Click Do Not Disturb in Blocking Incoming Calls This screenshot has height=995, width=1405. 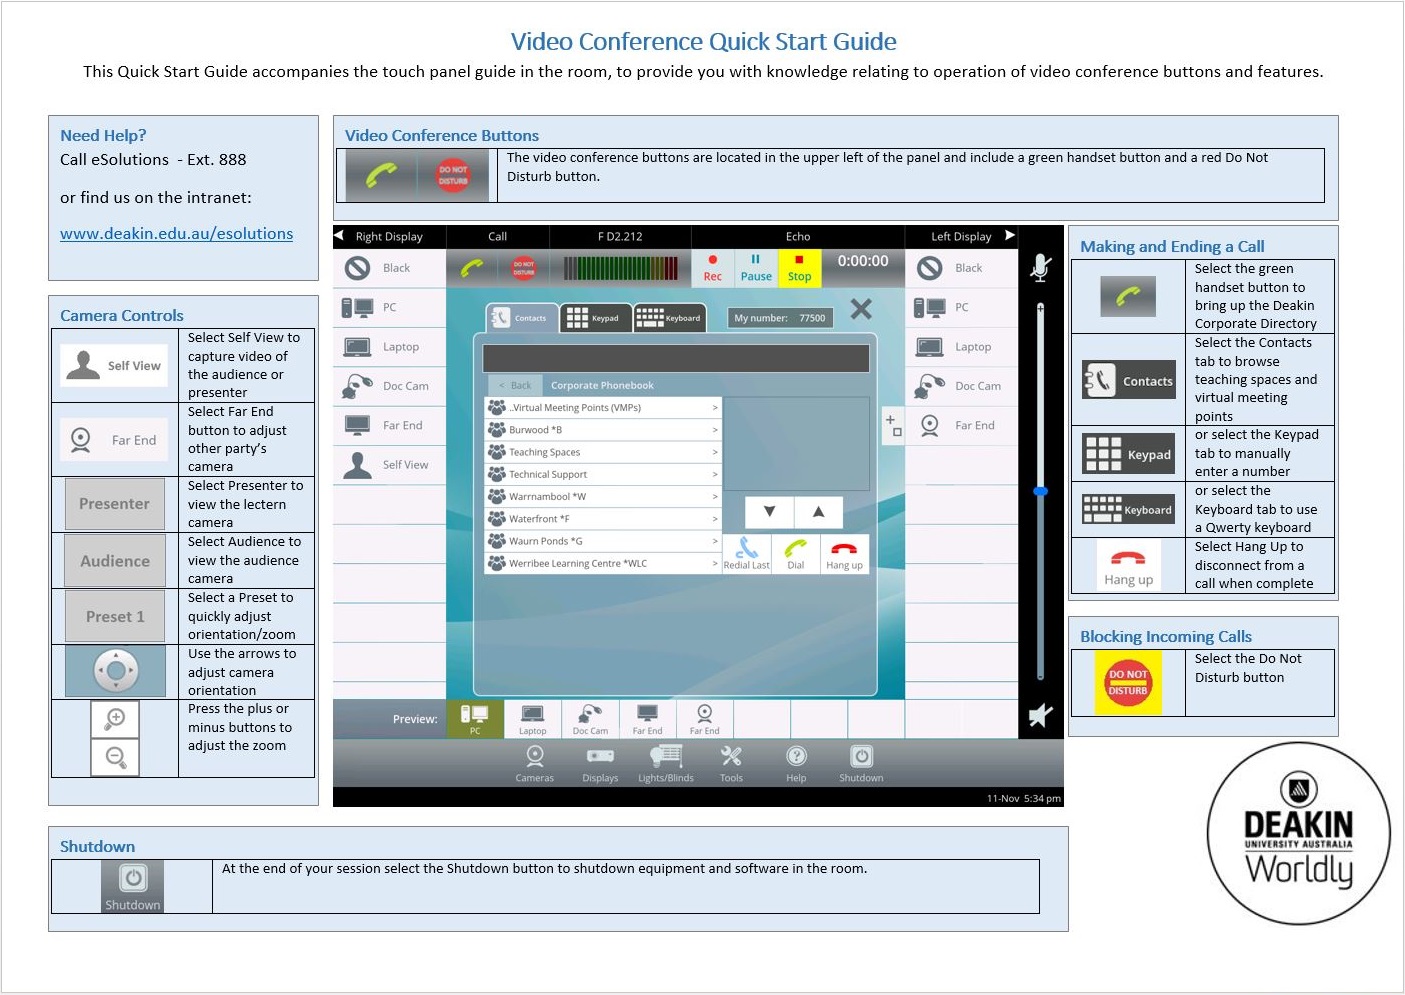pyautogui.click(x=1128, y=683)
